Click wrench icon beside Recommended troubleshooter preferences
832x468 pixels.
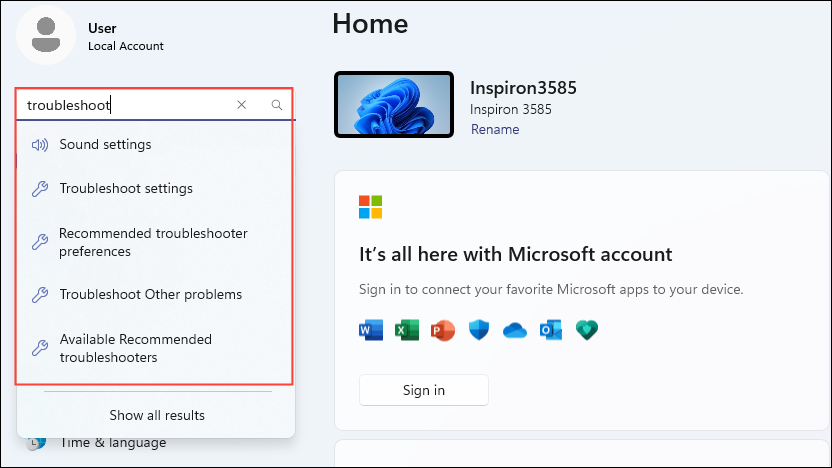[x=40, y=242]
